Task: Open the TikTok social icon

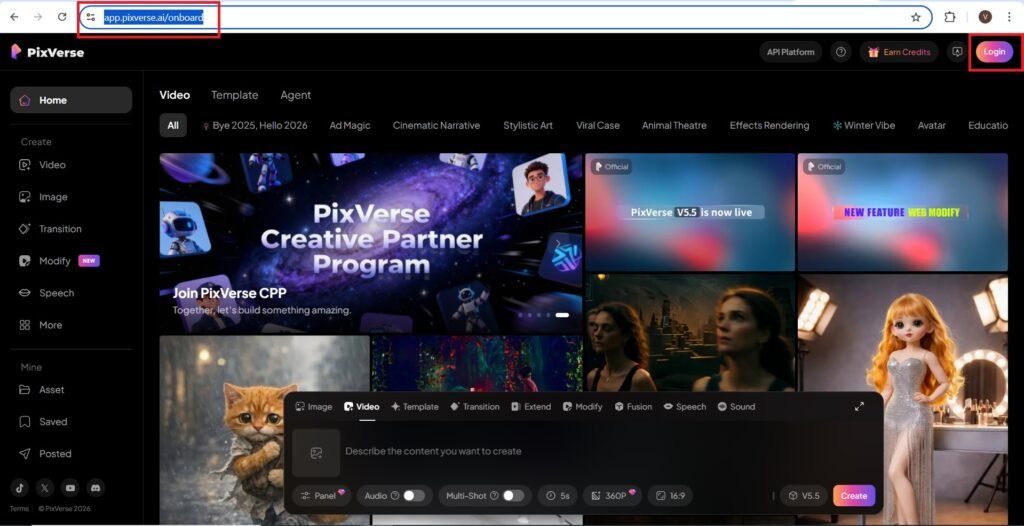Action: [x=20, y=488]
